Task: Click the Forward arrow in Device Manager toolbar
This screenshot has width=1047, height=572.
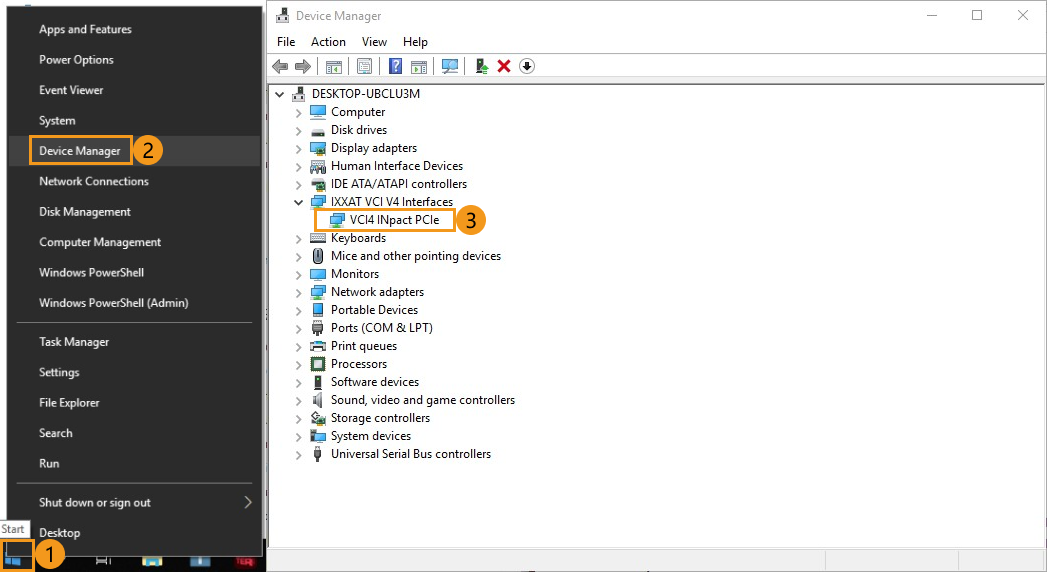Action: [x=302, y=66]
